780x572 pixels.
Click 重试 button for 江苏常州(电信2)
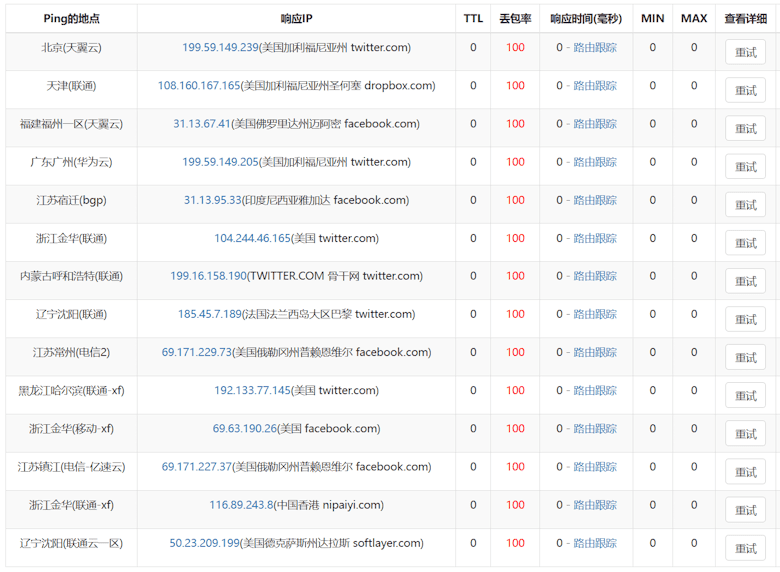pyautogui.click(x=745, y=358)
